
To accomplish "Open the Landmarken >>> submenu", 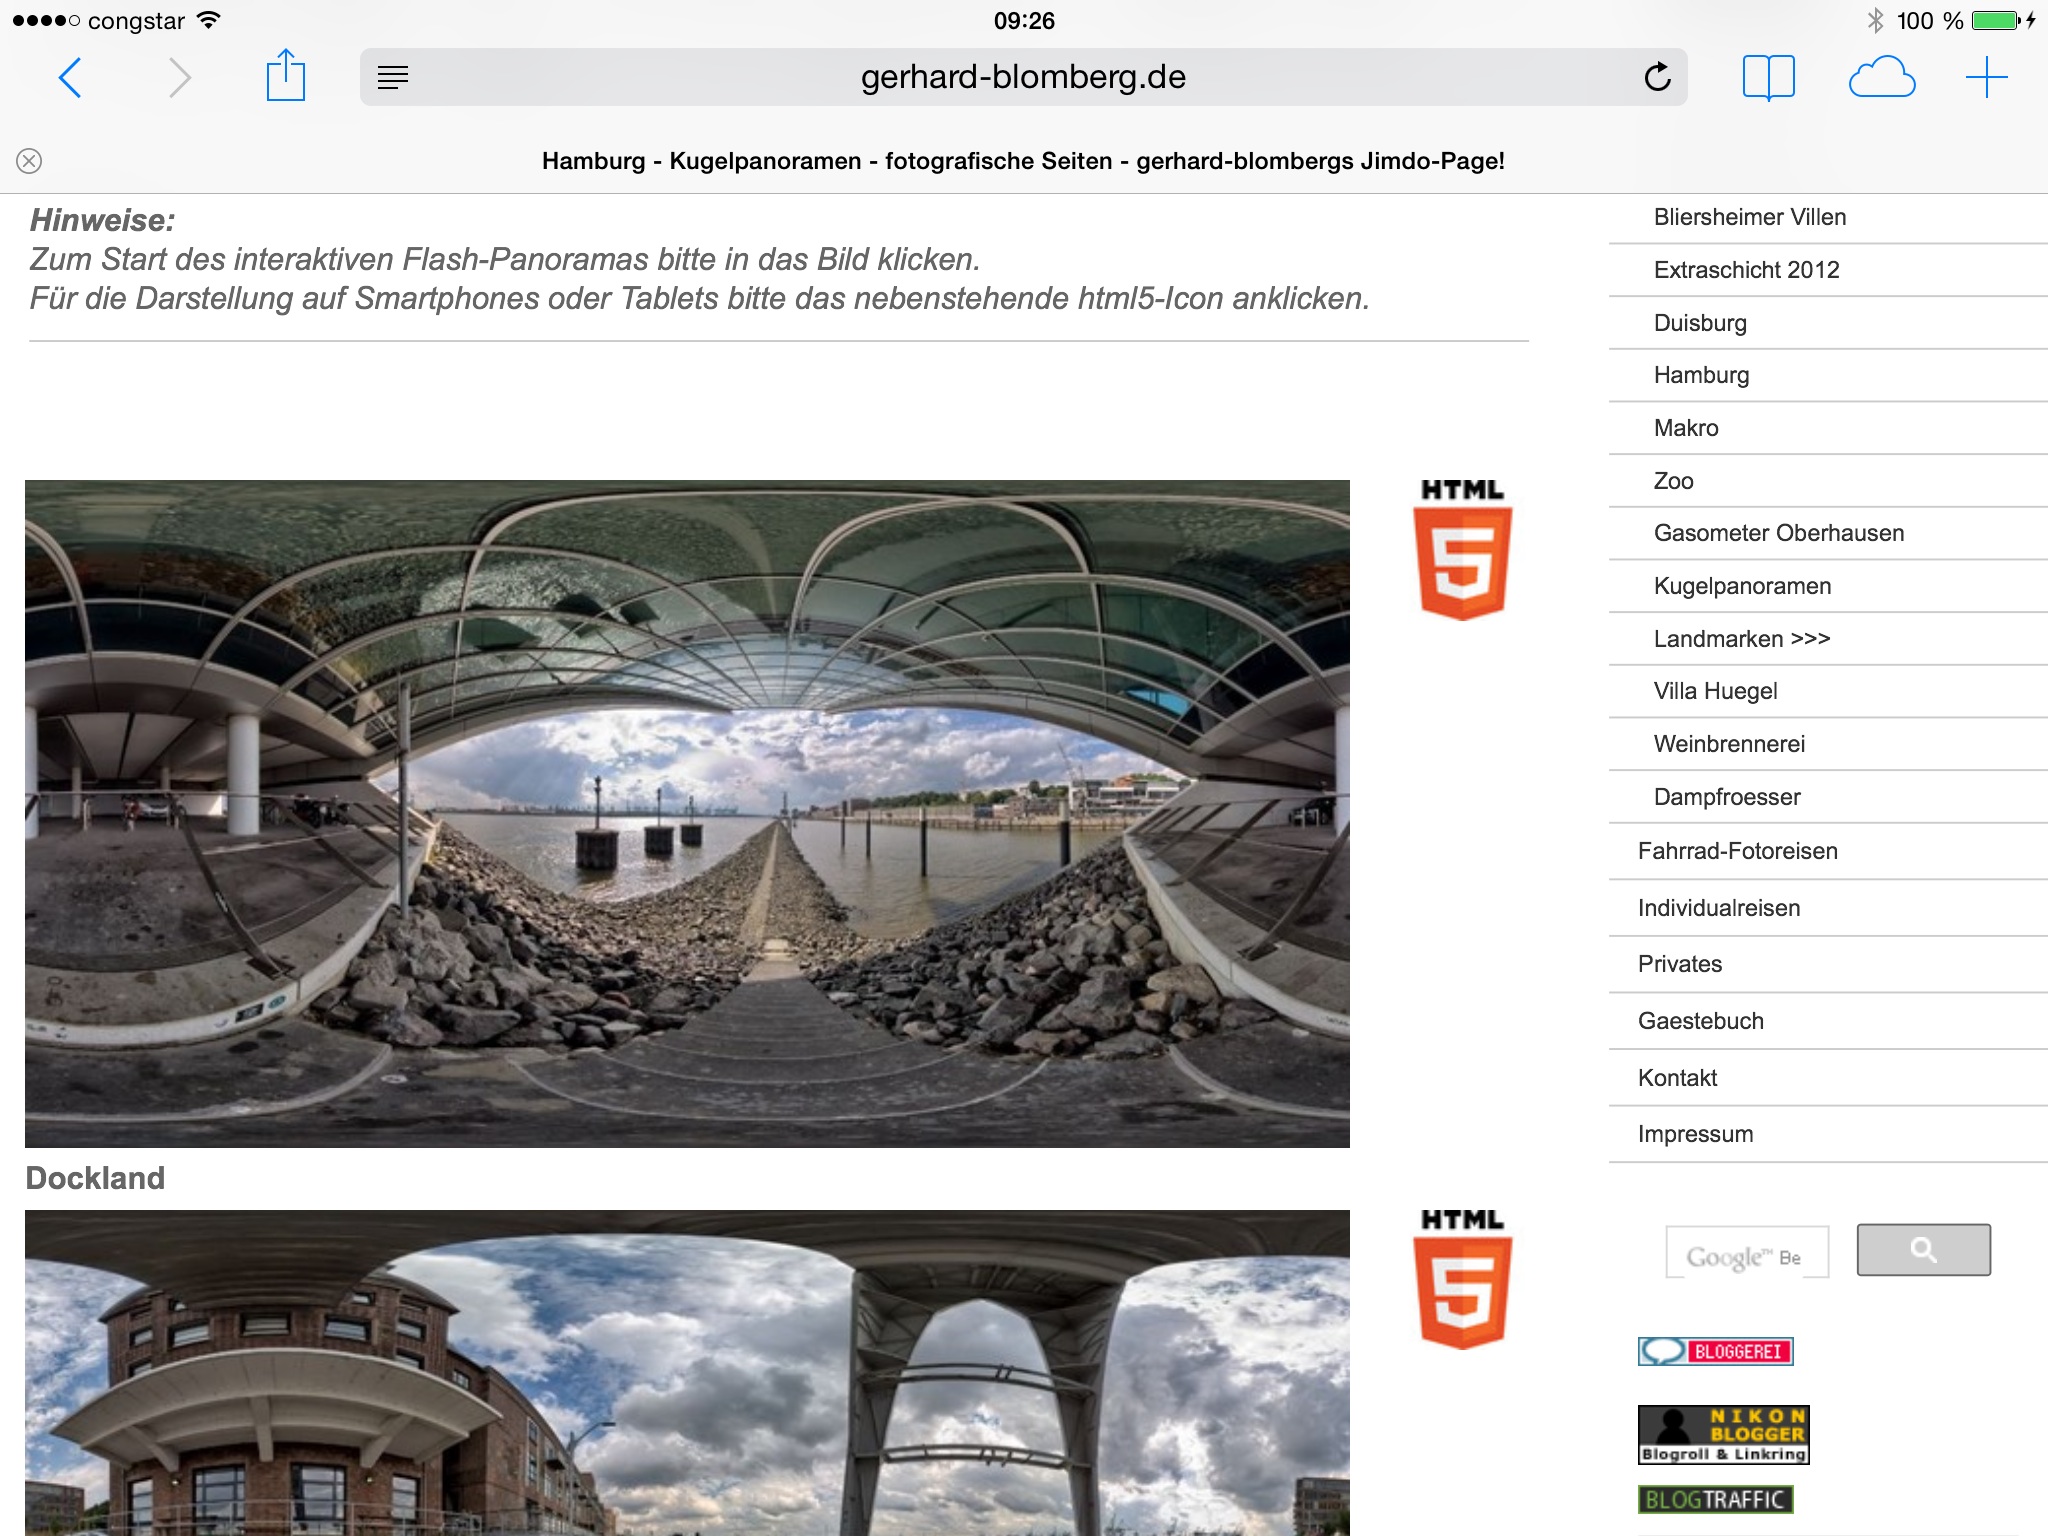I will coord(1741,639).
